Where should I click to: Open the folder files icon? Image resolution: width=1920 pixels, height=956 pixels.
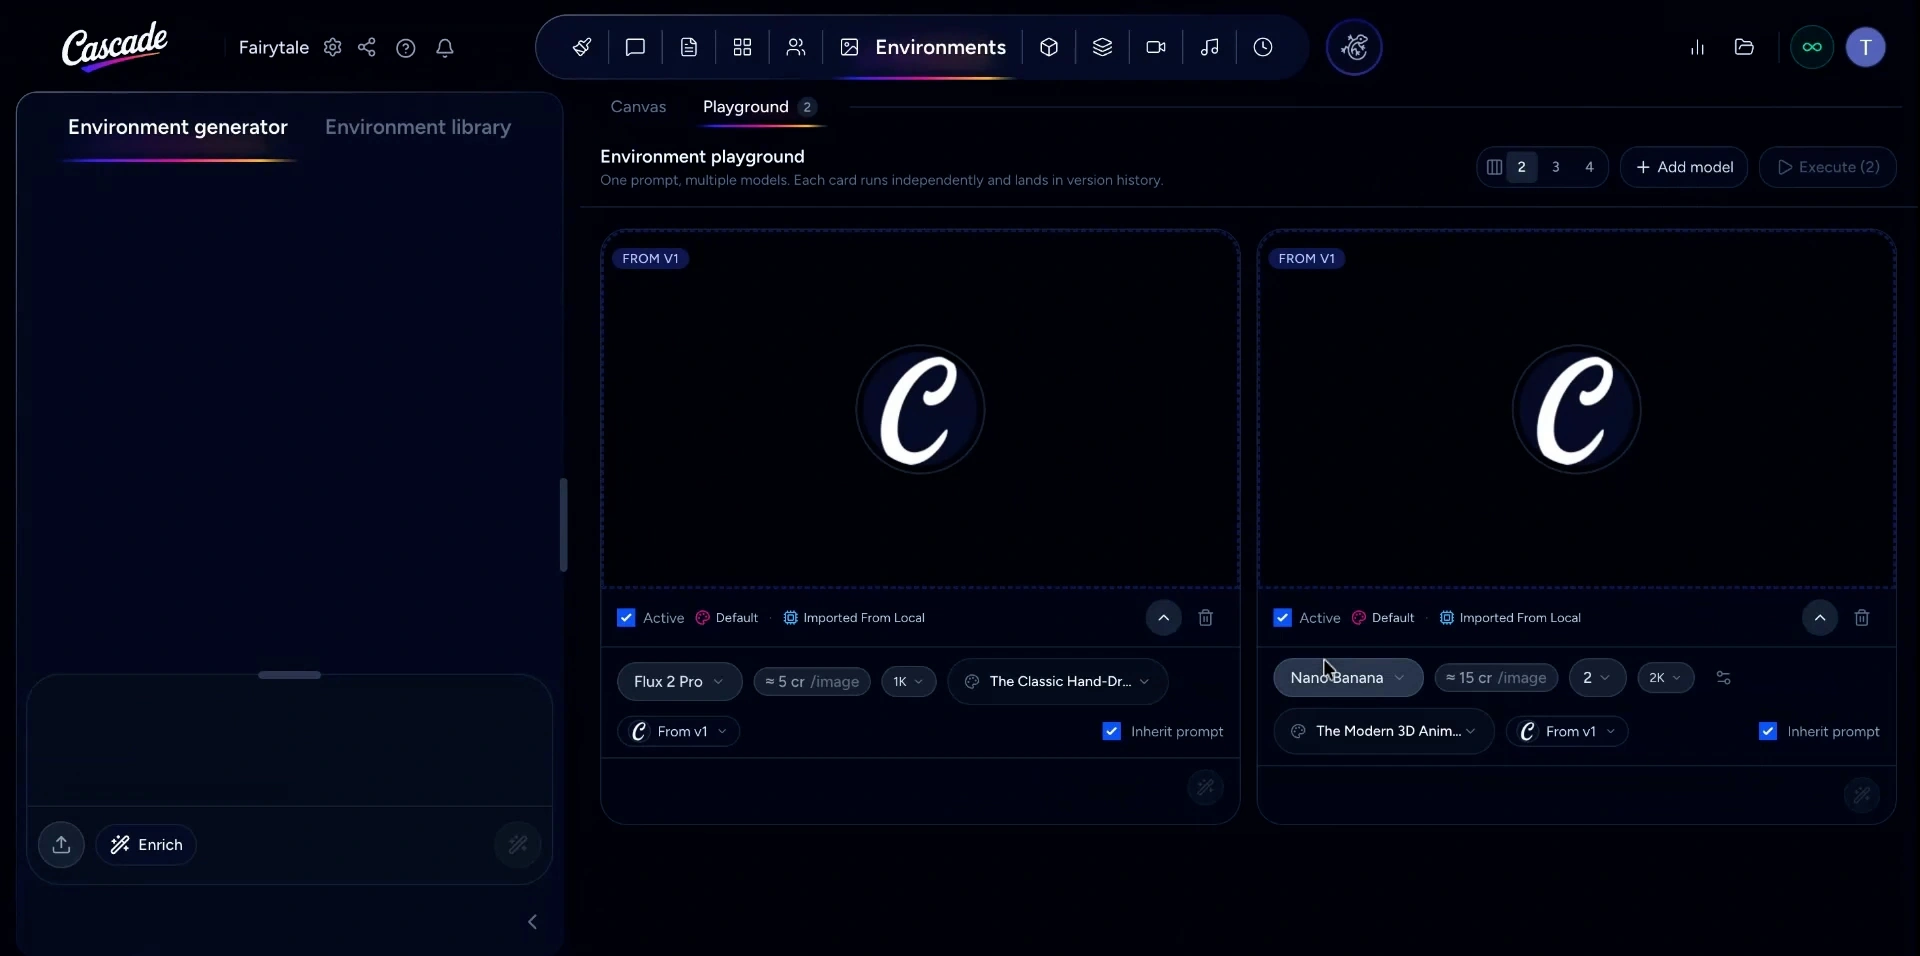coord(1744,47)
